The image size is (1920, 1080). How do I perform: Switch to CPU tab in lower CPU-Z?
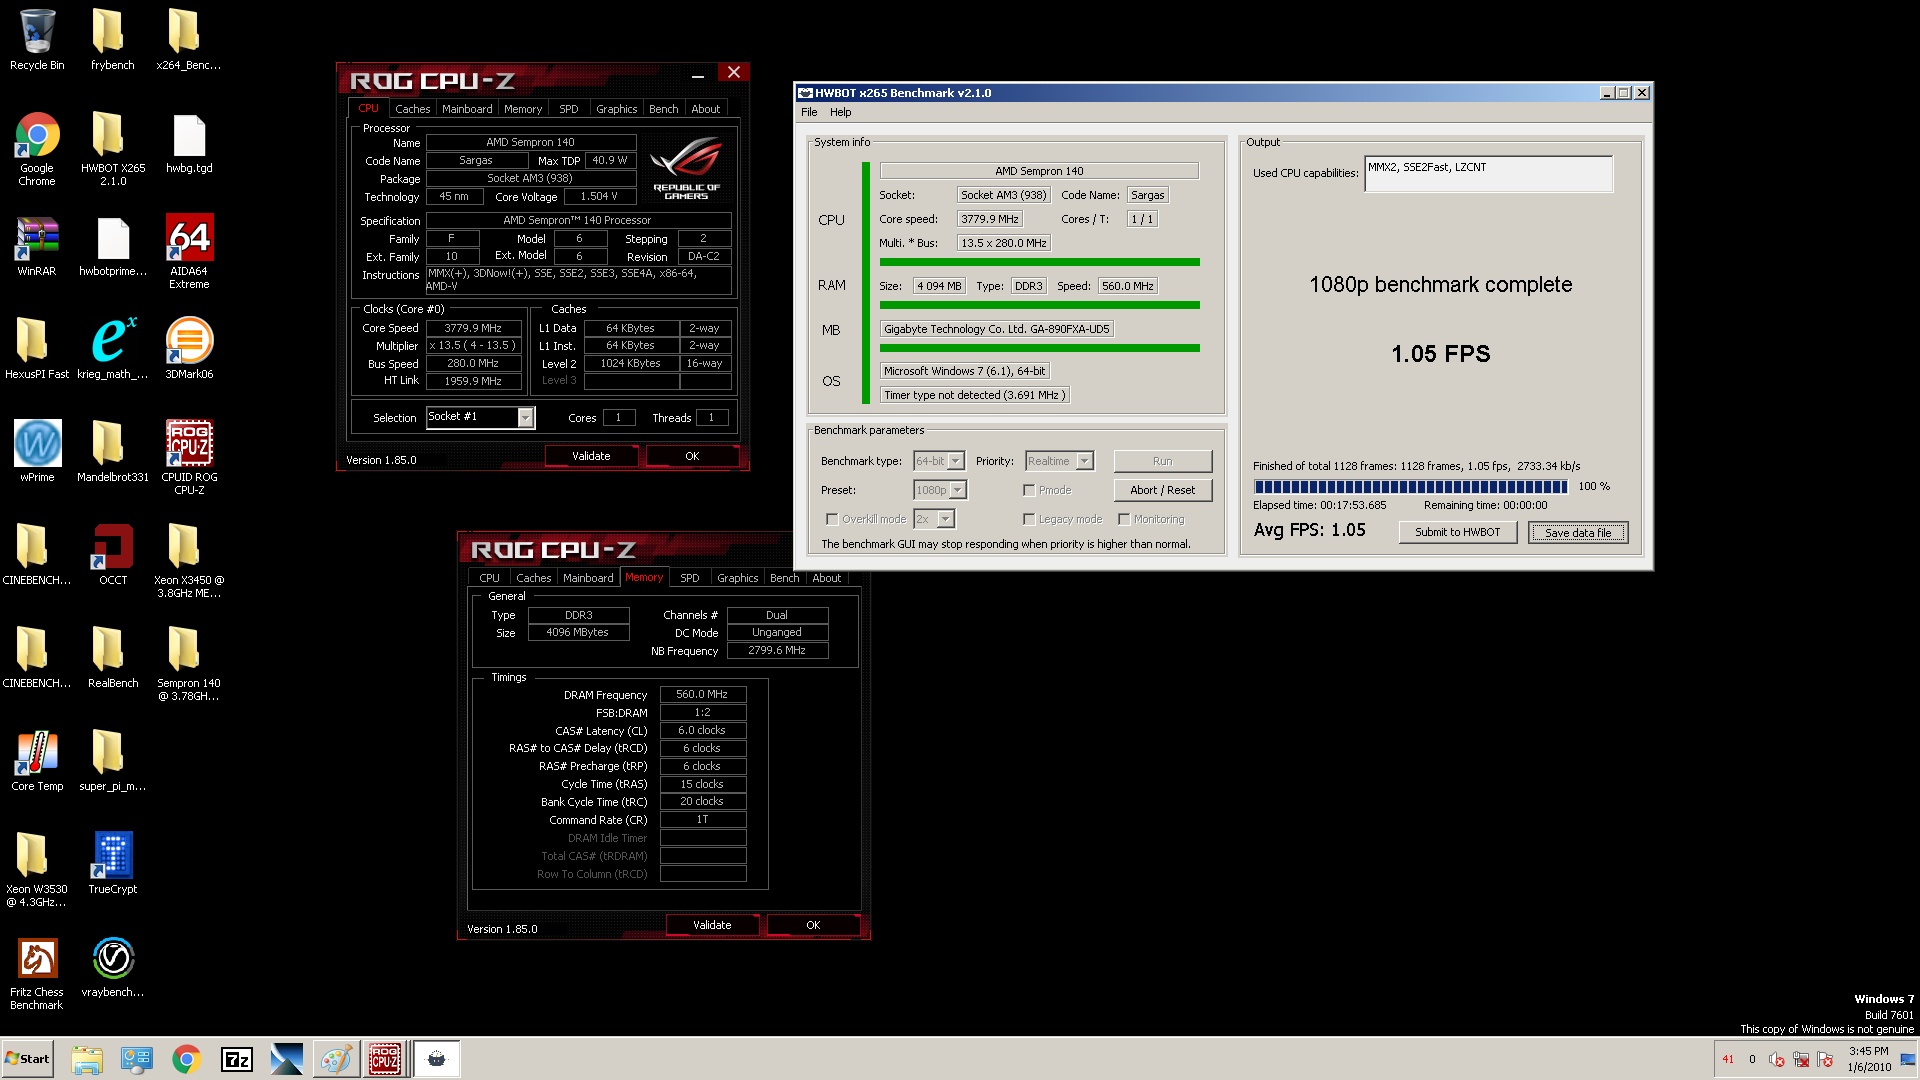click(x=490, y=578)
